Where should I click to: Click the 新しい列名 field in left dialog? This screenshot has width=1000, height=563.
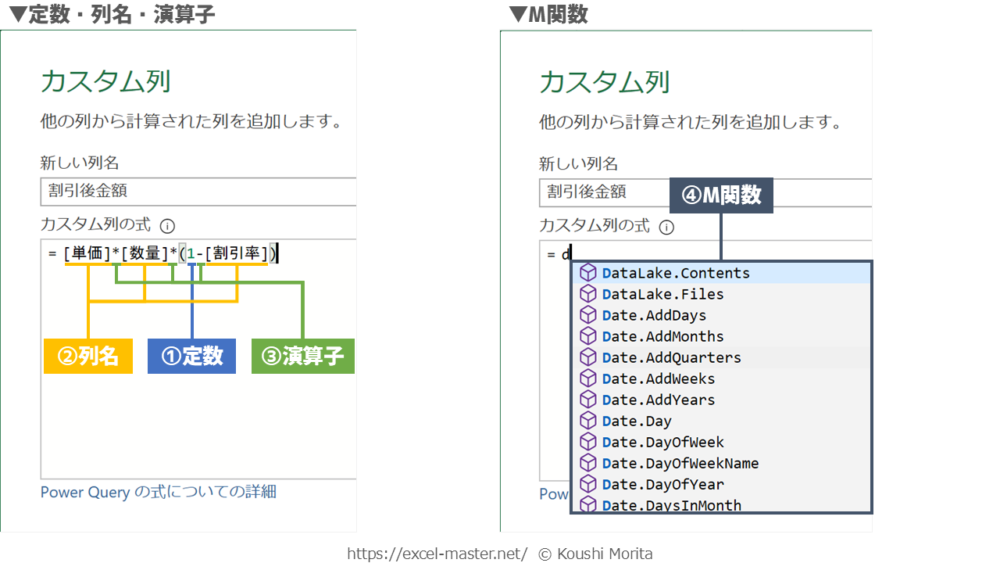point(198,191)
